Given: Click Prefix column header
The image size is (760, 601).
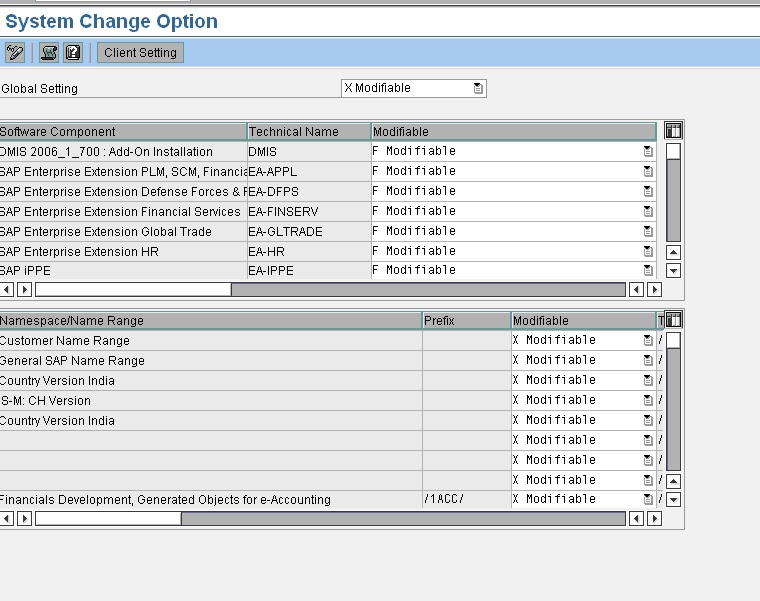Looking at the screenshot, I should pos(467,320).
